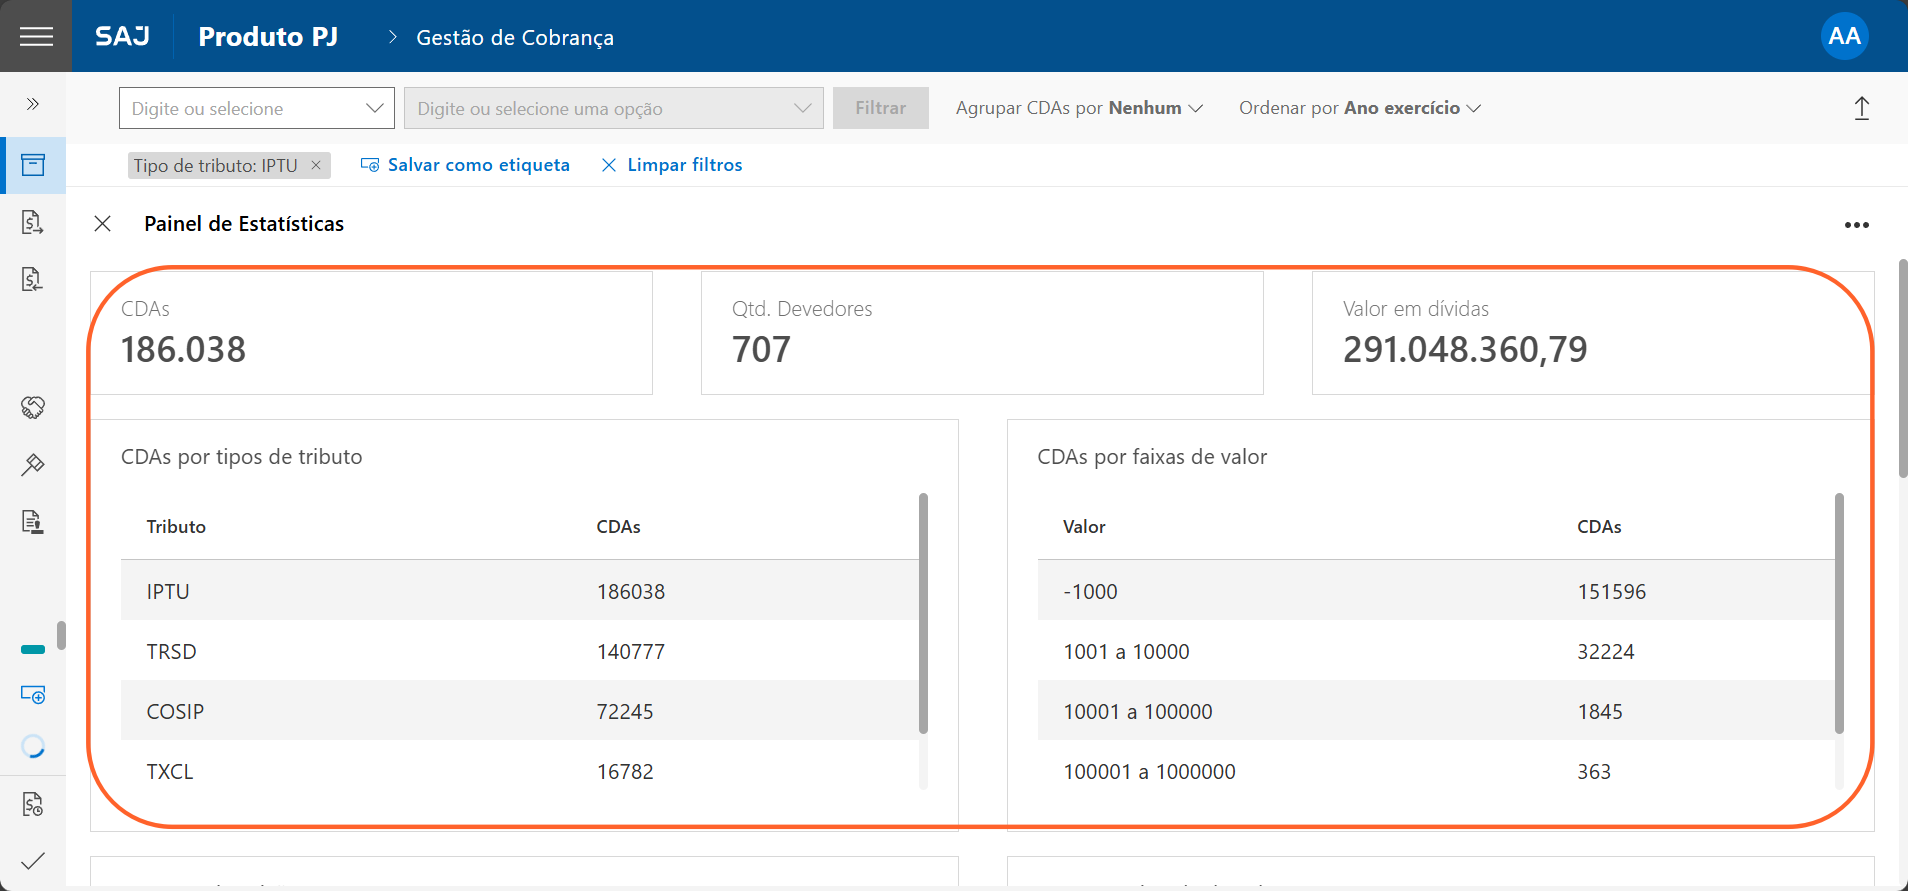
Task: Click the loading circle sidebar icon
Action: click(x=33, y=746)
